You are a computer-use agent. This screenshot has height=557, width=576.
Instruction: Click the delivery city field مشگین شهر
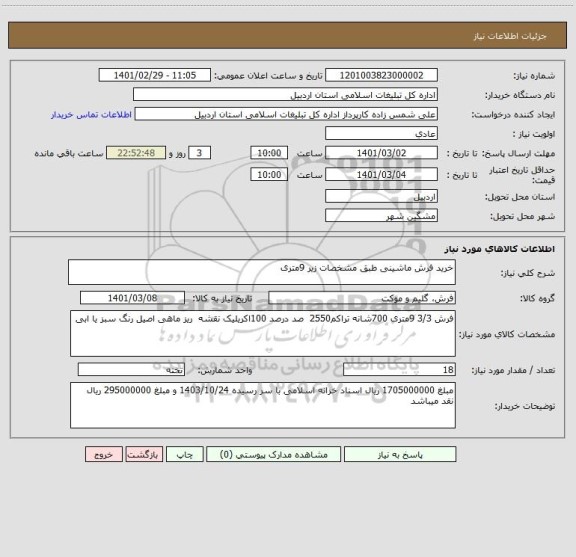pos(381,216)
